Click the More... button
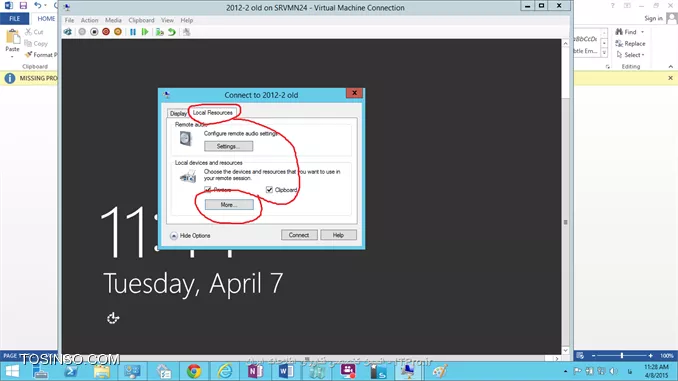 pyautogui.click(x=229, y=205)
